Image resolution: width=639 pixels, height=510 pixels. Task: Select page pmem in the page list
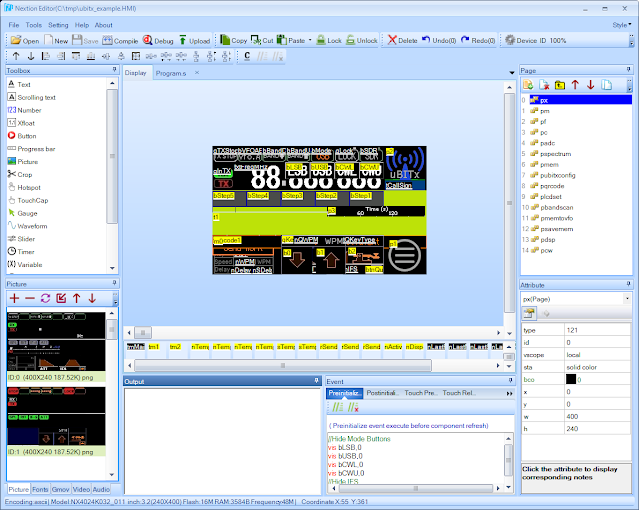click(549, 164)
